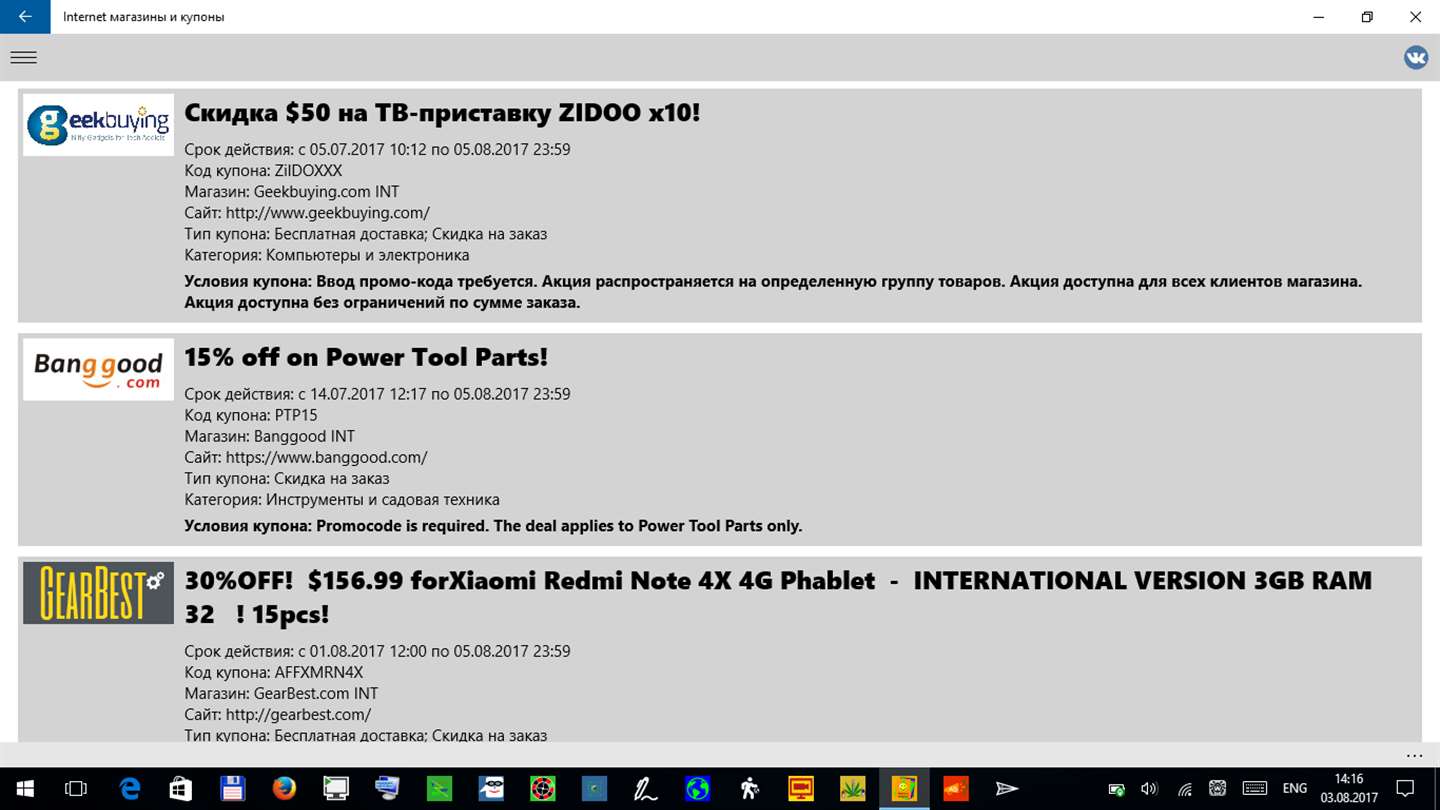This screenshot has height=810, width=1440.
Task: Click validity line starting 05.07.2017 10:12
Action: pyautogui.click(x=377, y=150)
